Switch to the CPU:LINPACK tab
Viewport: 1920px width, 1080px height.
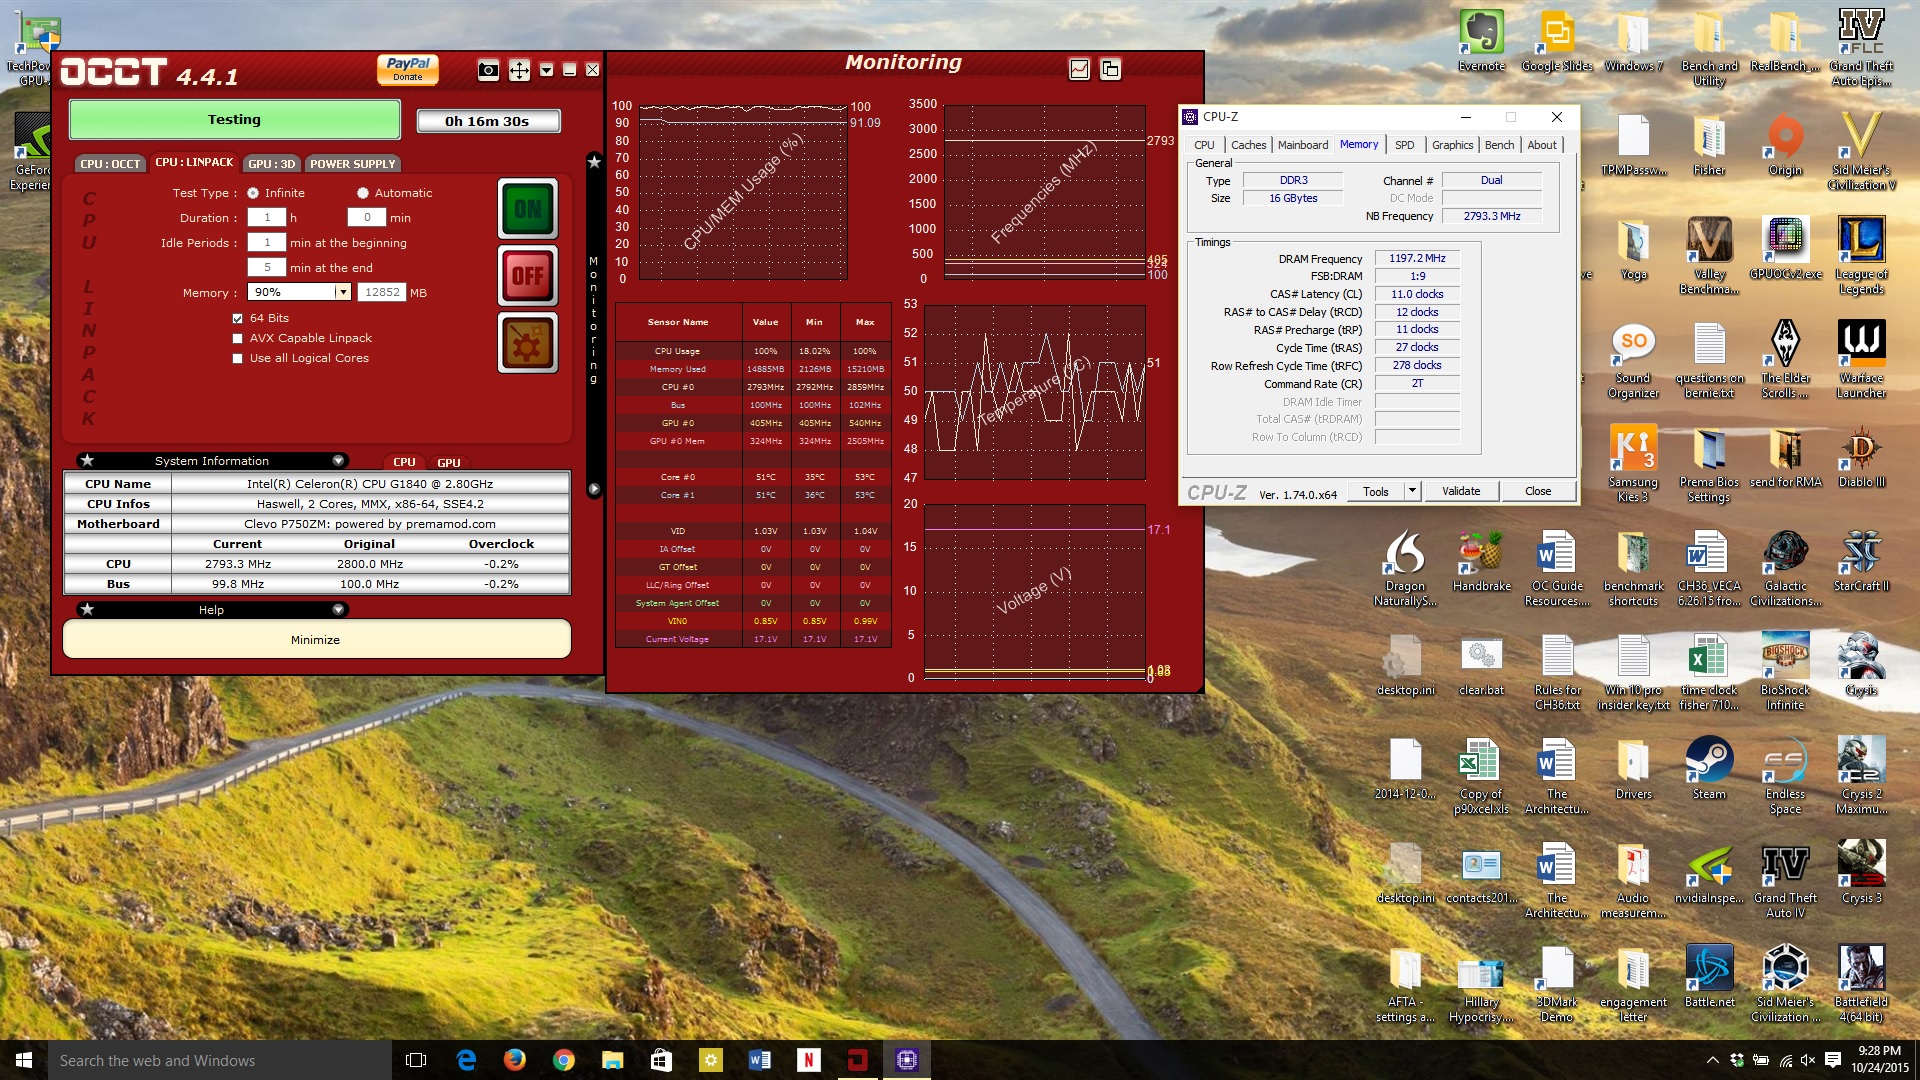[194, 162]
